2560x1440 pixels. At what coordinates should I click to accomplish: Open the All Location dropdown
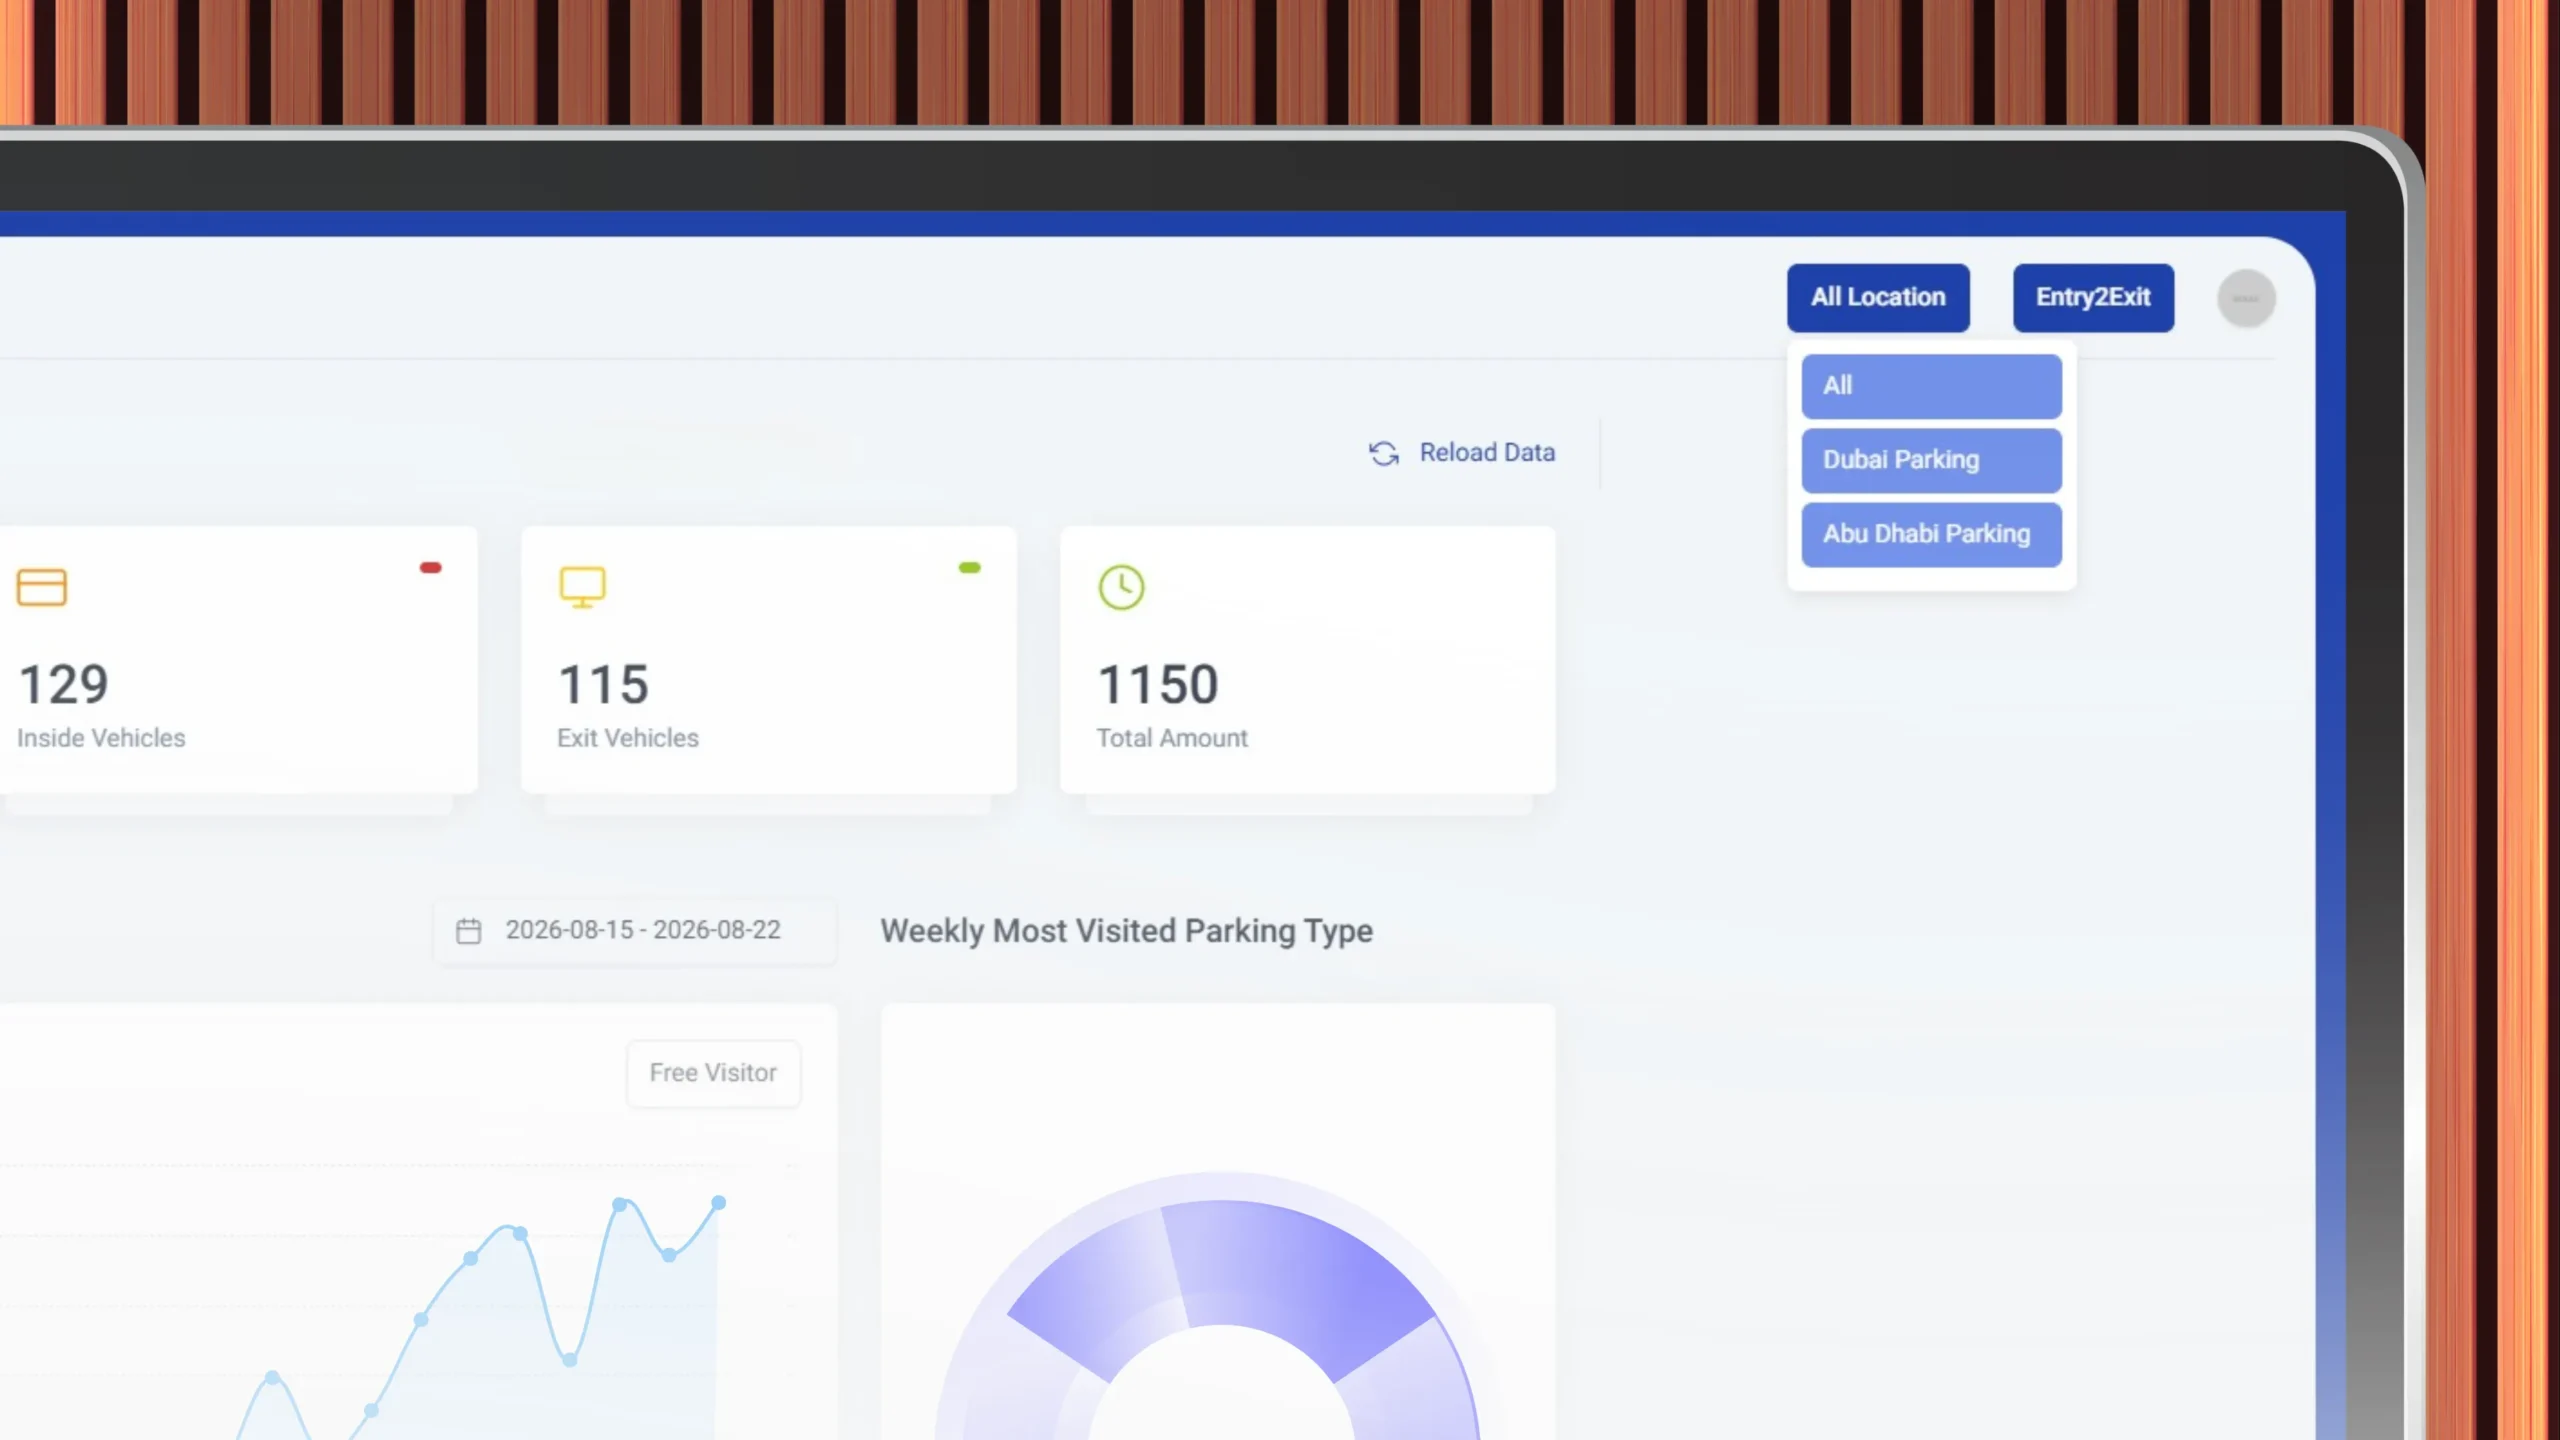1878,297
